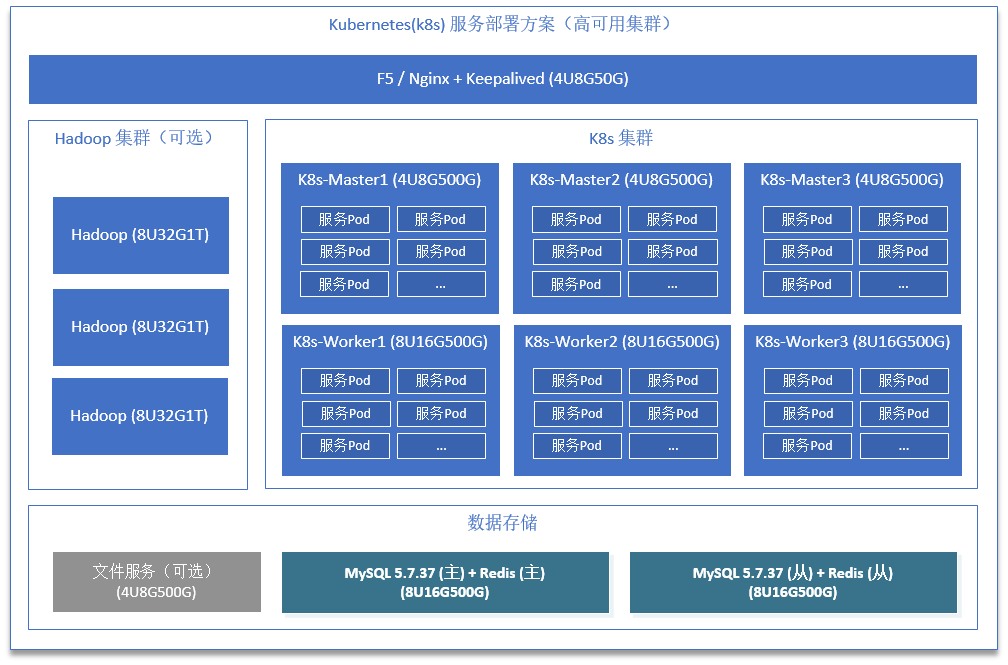Click the Hadoop 集群（可选） heading

click(135, 138)
